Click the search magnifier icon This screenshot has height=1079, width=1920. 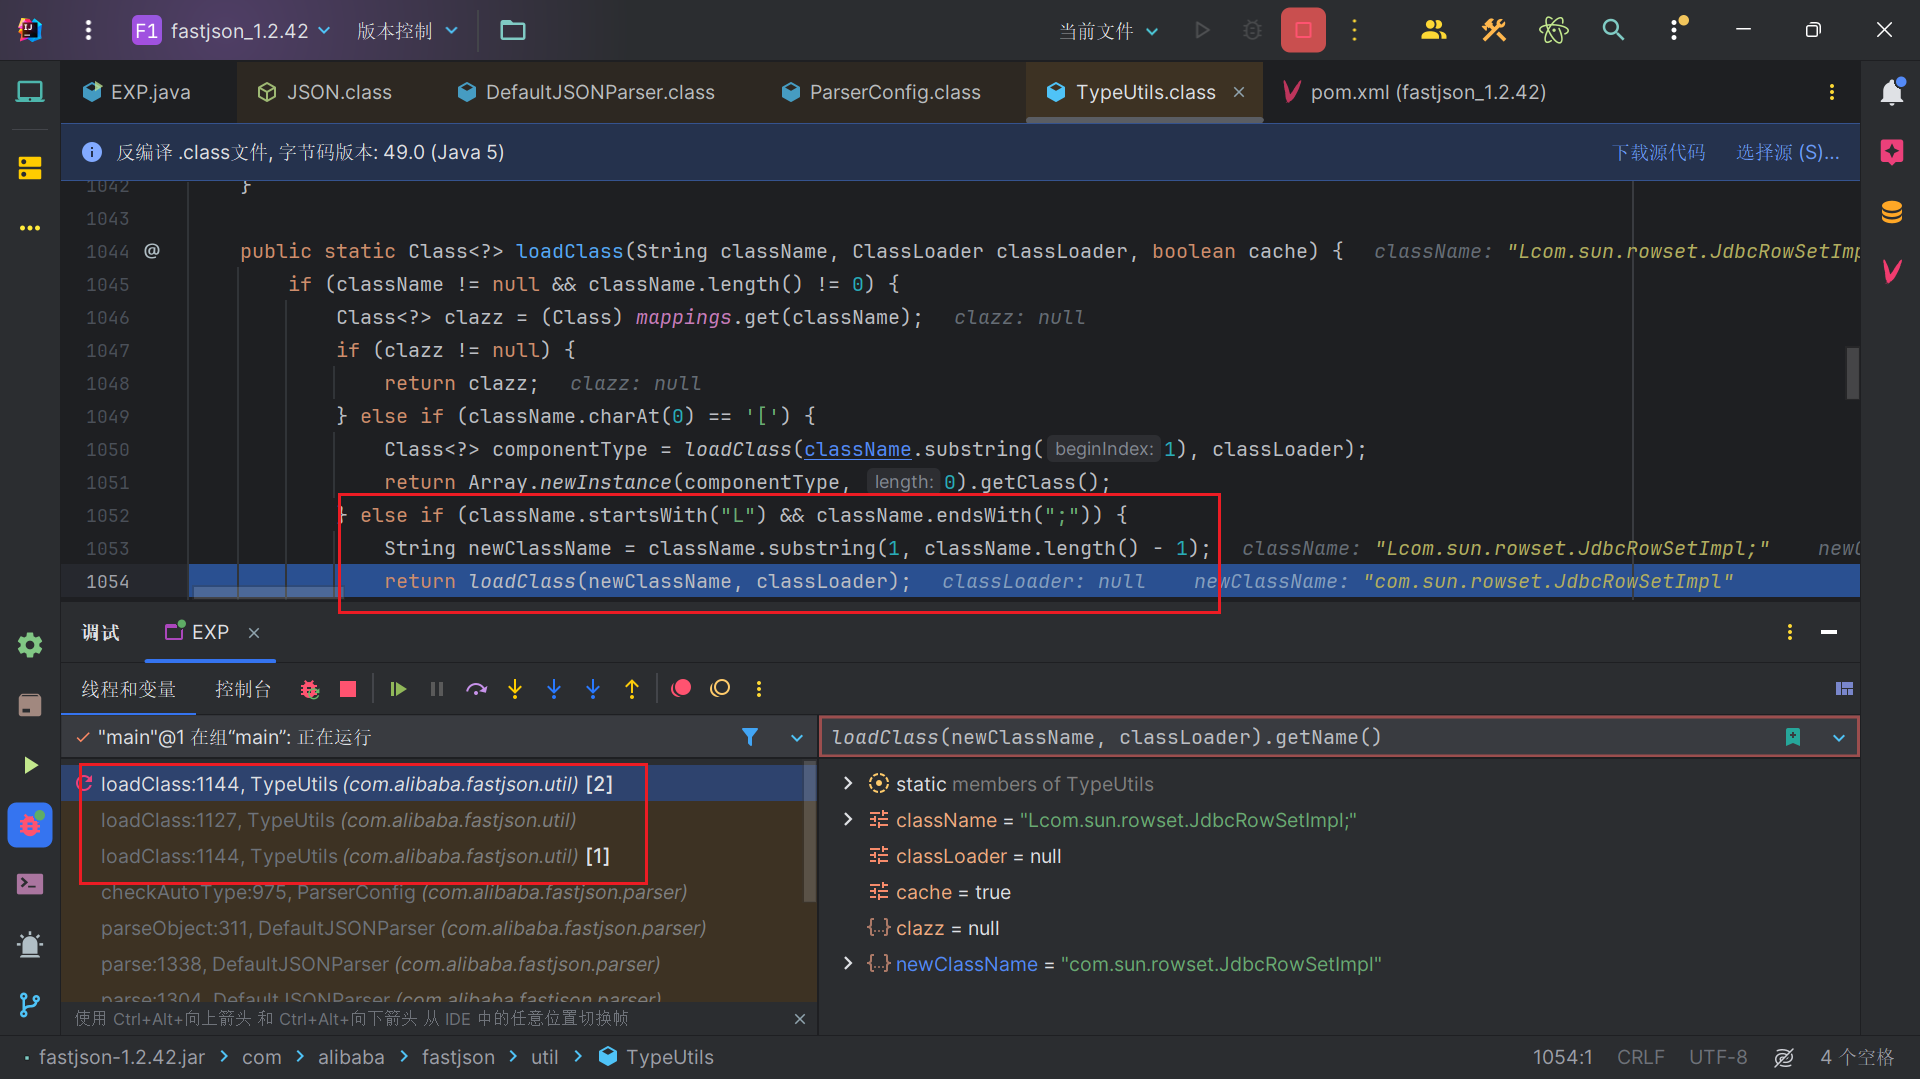(x=1613, y=30)
